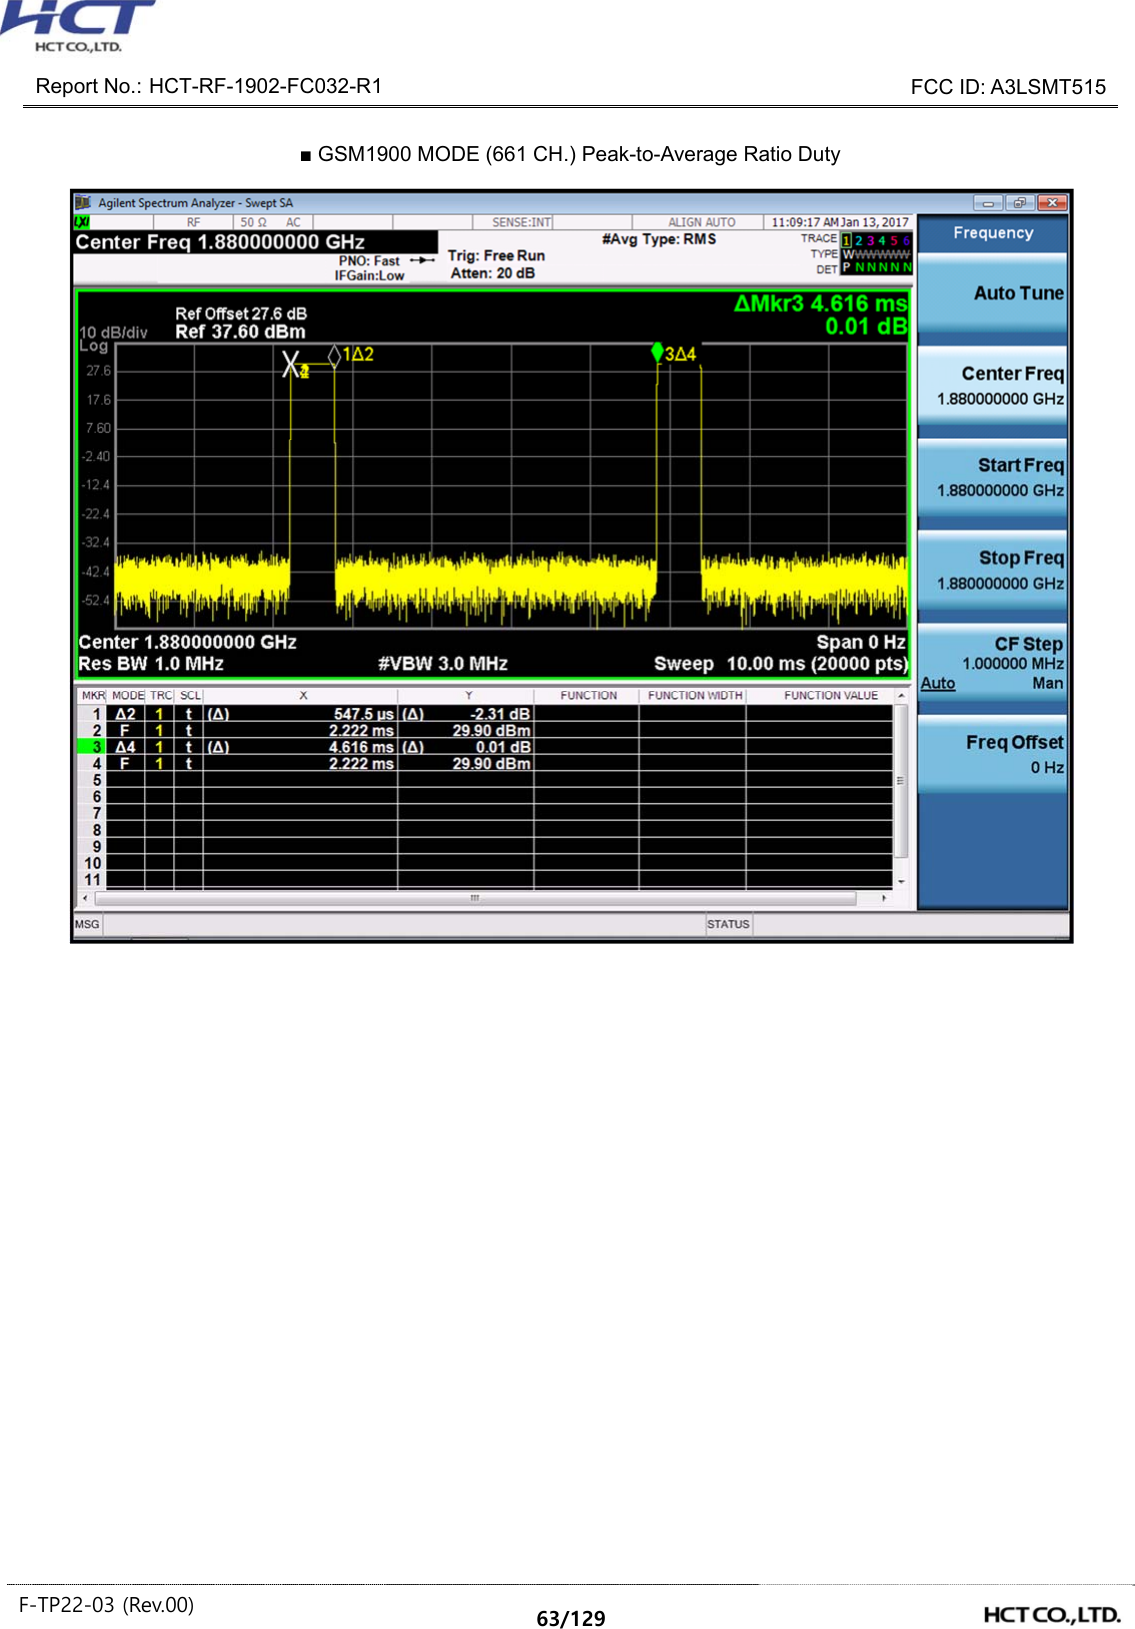Click the horizontal scroll right arrow

(x=884, y=898)
